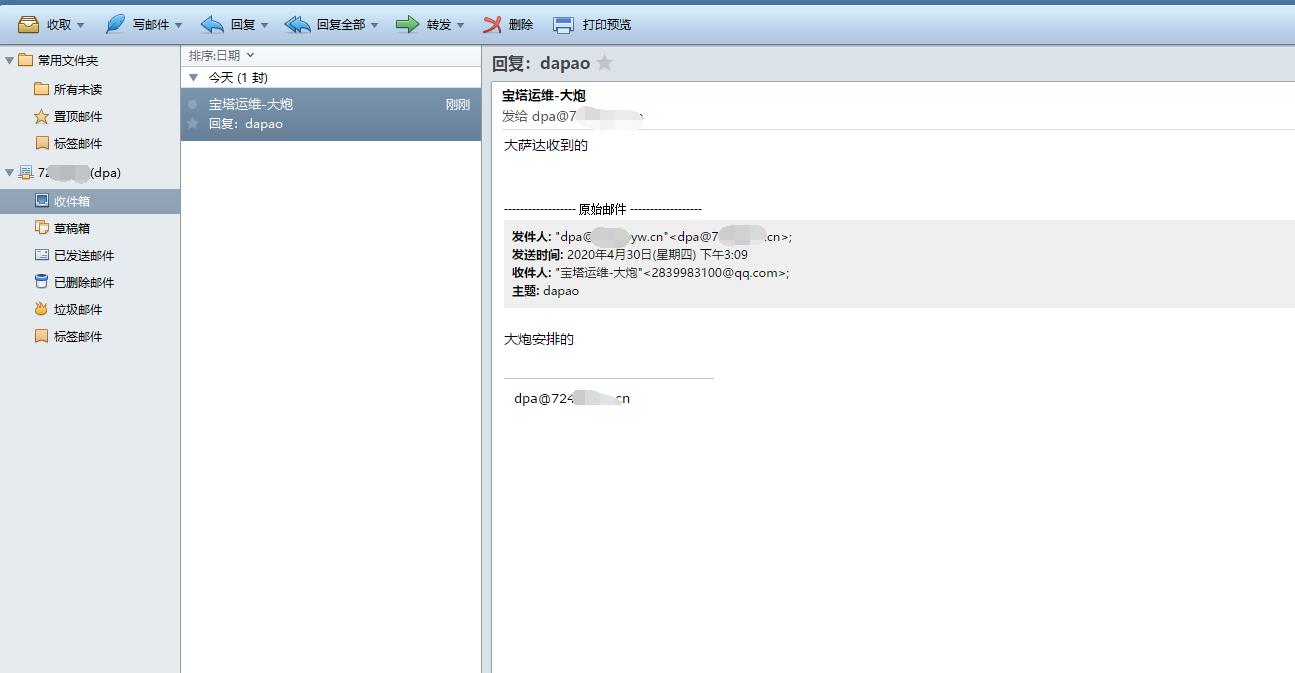
Task: Click the bookmark icon of 标签邮件 under the dpa account
Action: point(41,336)
